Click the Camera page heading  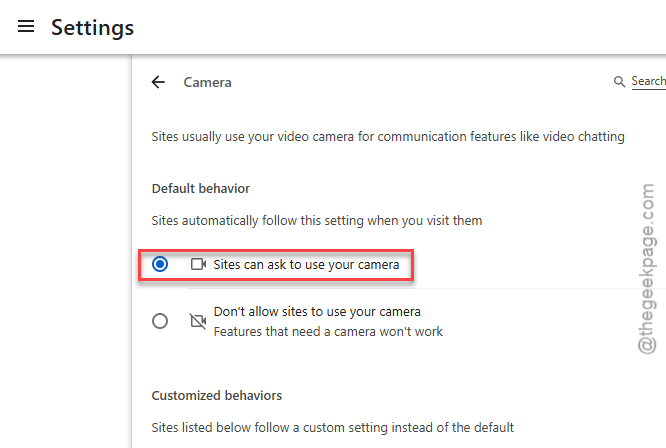coord(207,82)
